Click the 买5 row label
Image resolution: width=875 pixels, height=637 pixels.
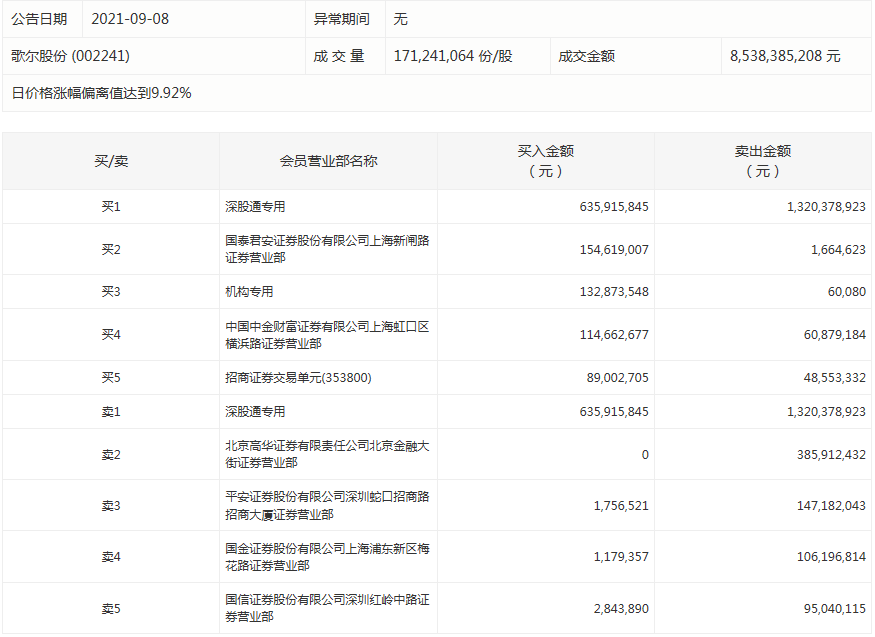(x=111, y=378)
